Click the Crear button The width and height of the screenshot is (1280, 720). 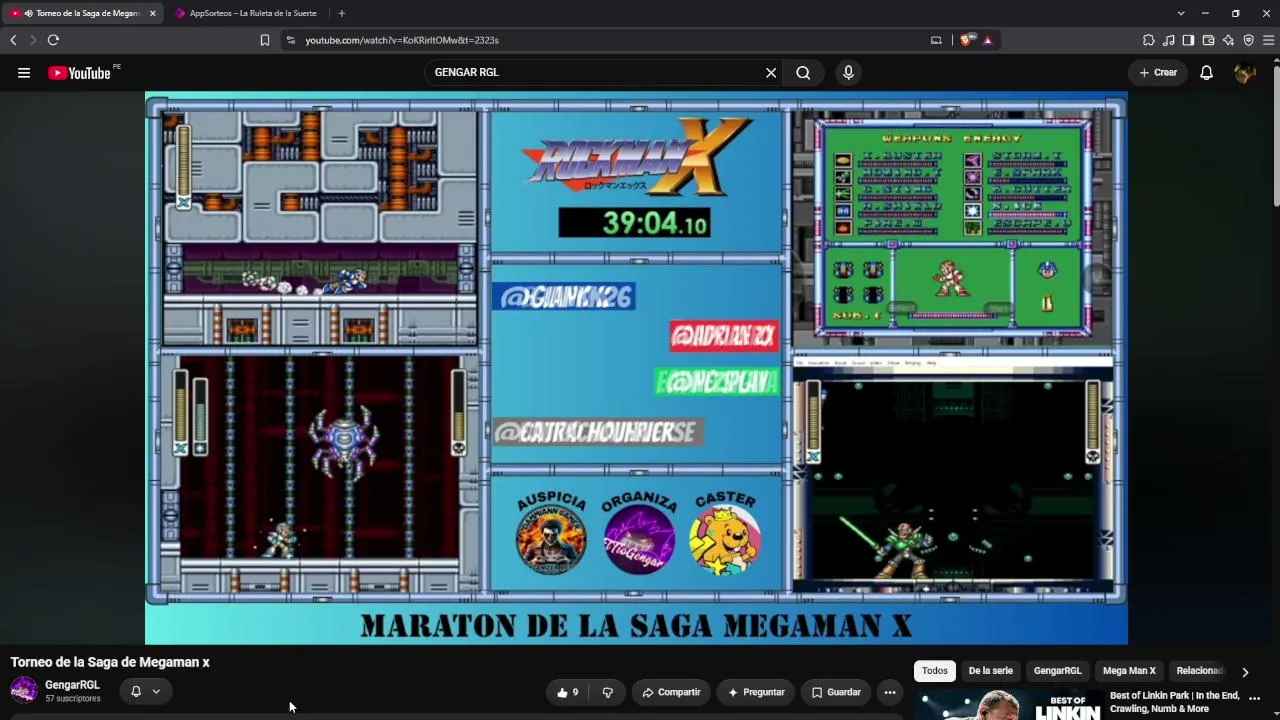[1159, 73]
